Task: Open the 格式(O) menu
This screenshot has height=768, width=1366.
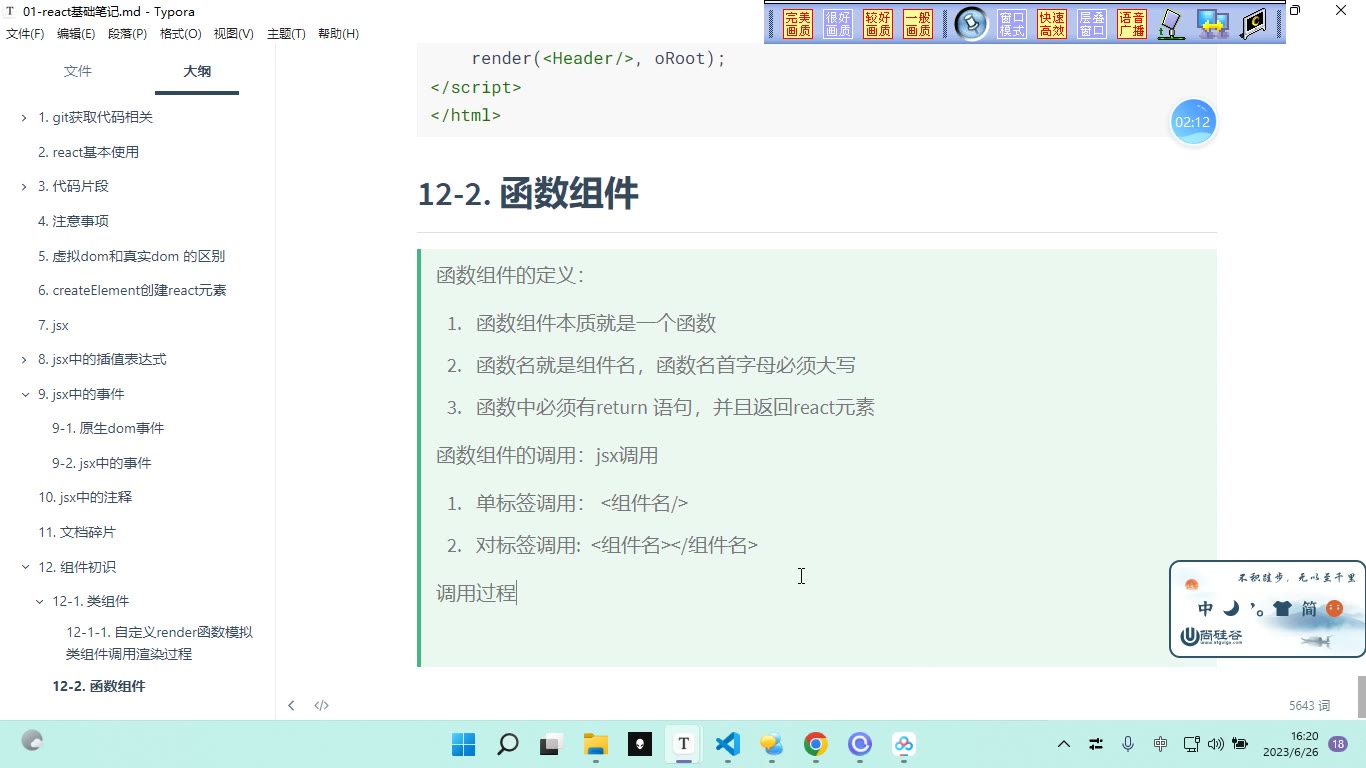Action: [x=180, y=33]
